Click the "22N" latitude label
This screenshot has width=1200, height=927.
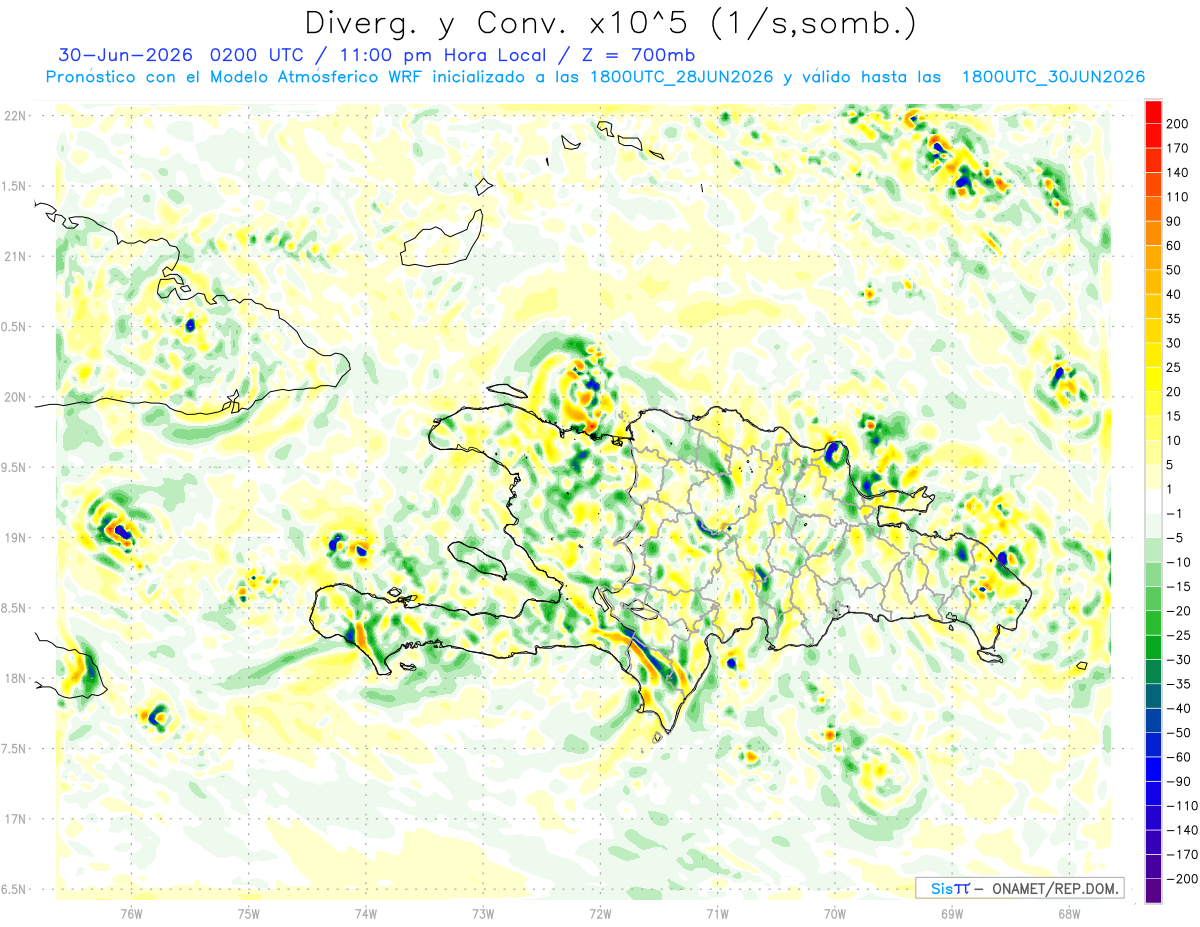pyautogui.click(x=15, y=116)
